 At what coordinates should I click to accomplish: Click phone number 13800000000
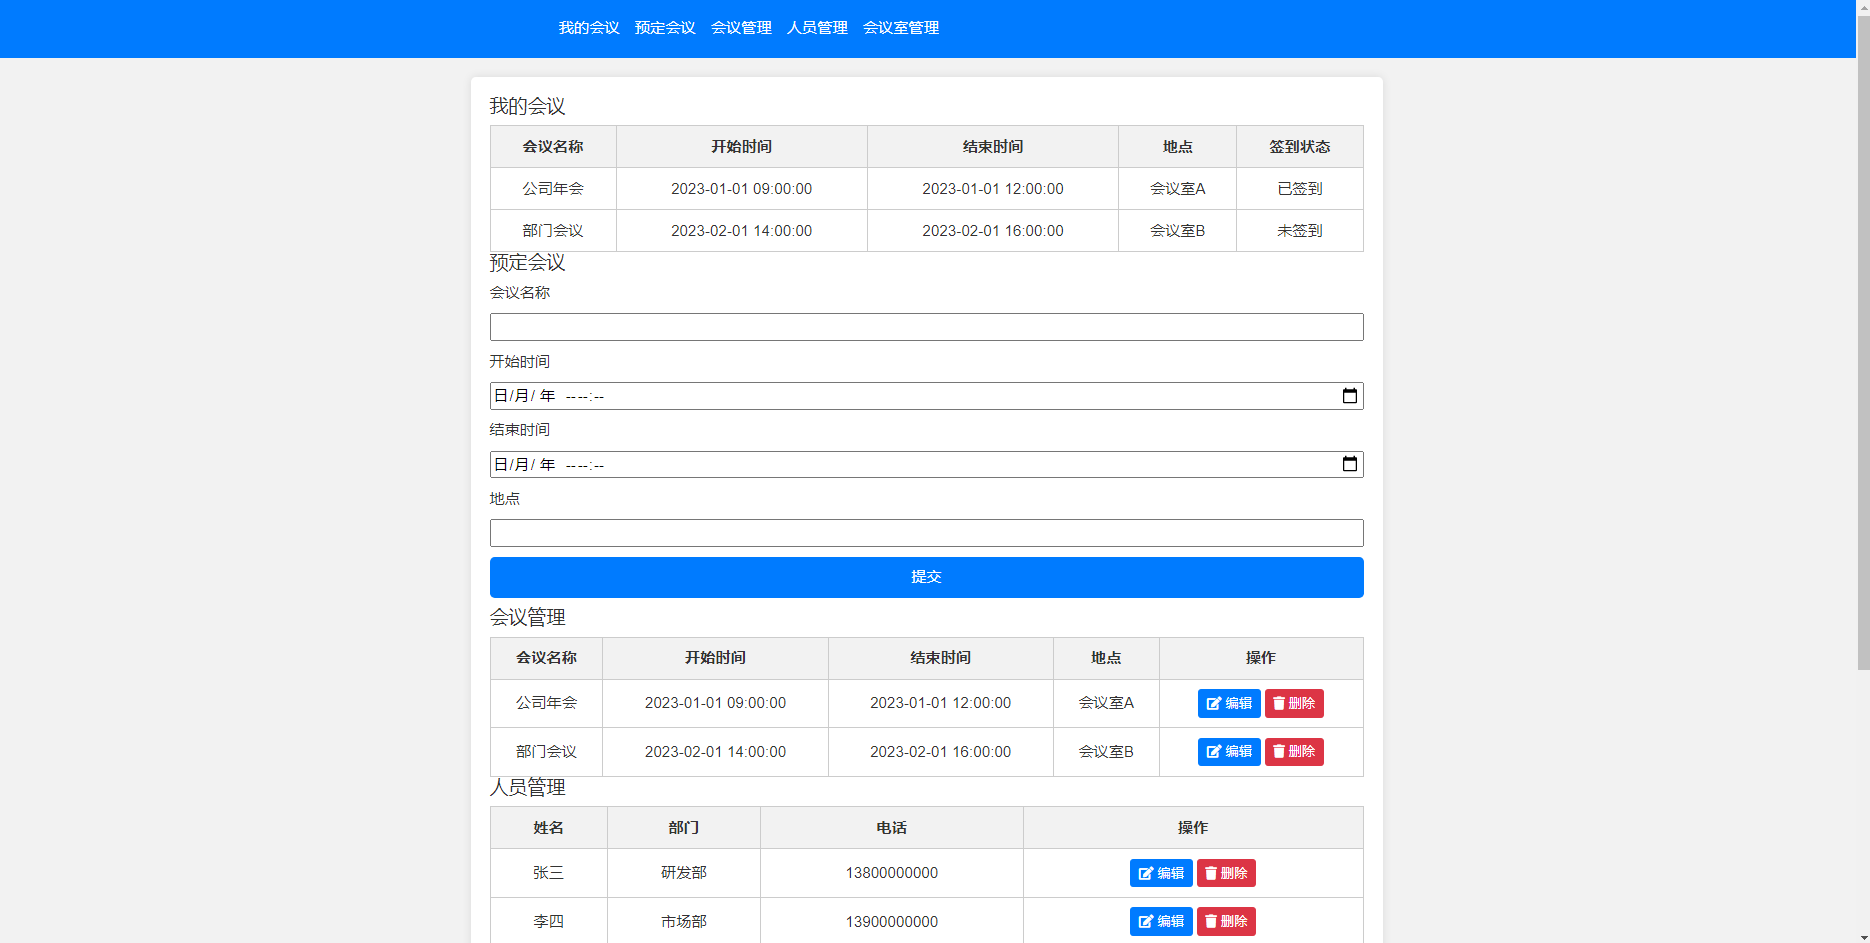coord(891,873)
